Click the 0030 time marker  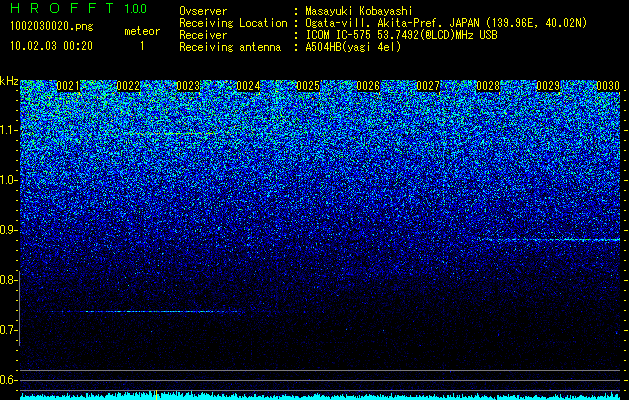[x=608, y=86]
